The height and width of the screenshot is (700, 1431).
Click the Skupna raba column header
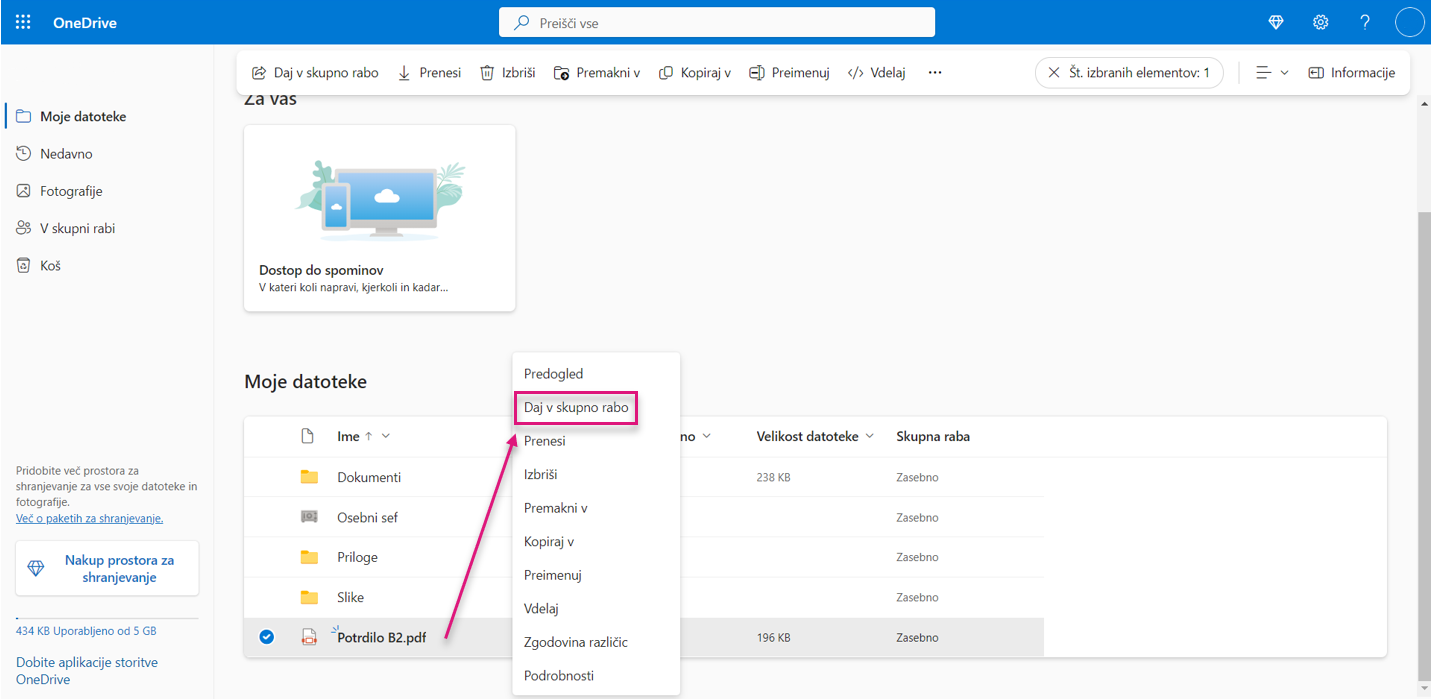tap(933, 436)
